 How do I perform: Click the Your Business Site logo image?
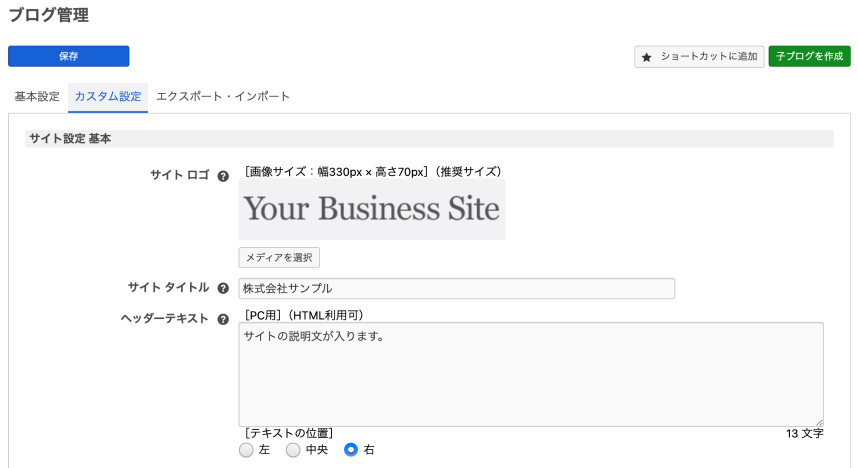[x=371, y=210]
